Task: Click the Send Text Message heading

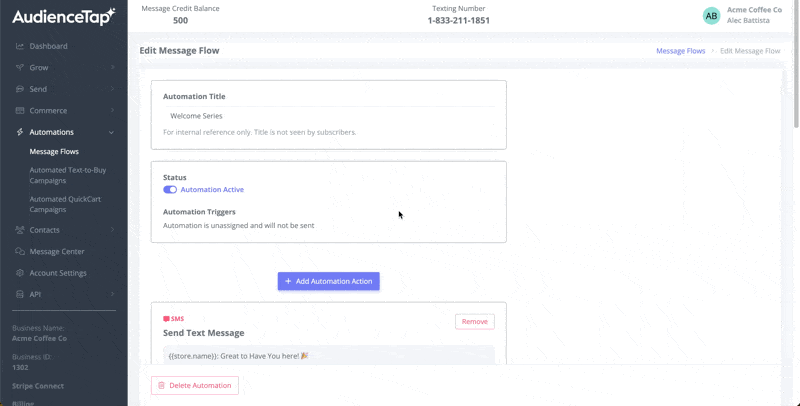Action: [x=204, y=333]
